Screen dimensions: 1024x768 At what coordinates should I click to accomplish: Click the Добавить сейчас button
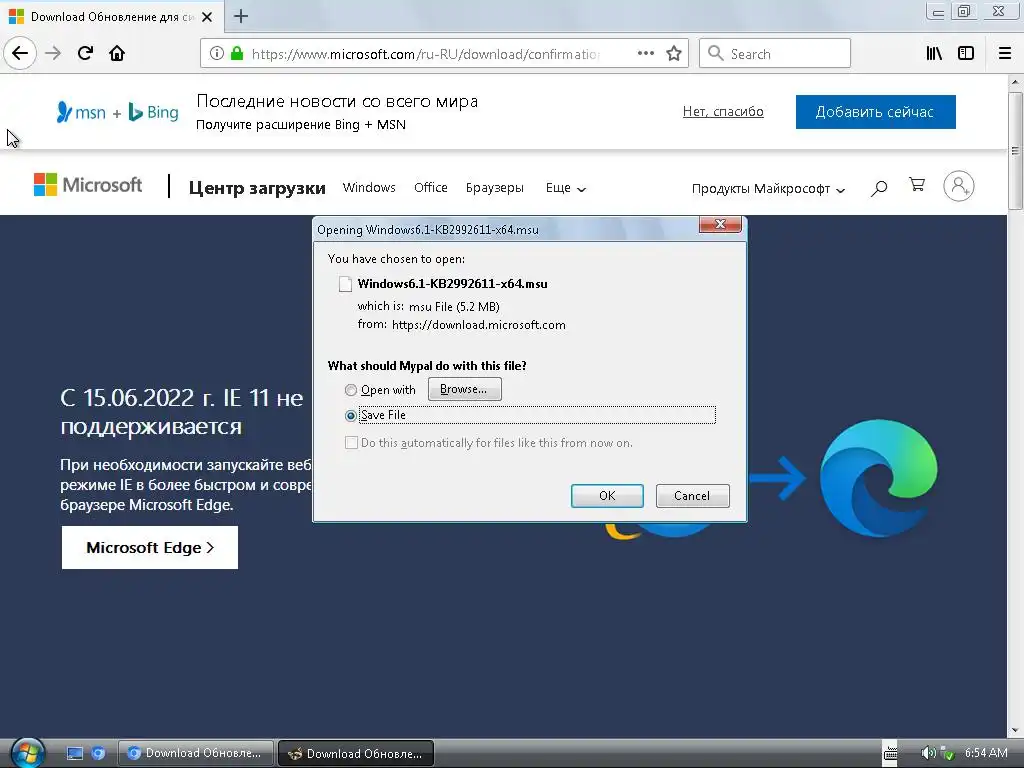pos(875,112)
